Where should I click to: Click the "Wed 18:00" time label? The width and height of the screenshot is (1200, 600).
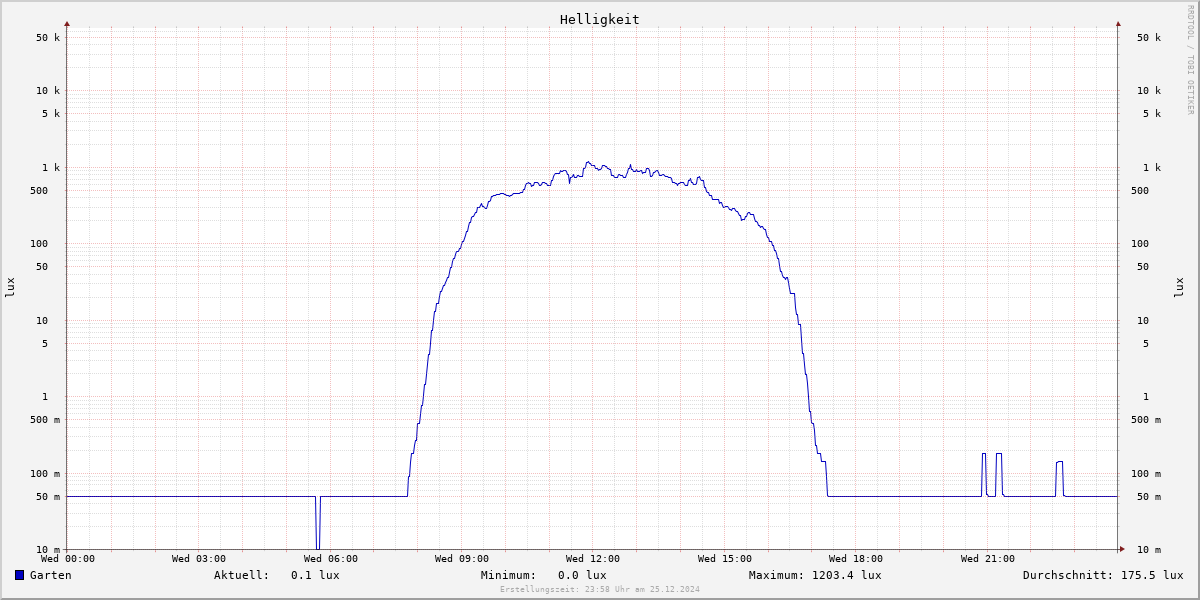(x=856, y=559)
